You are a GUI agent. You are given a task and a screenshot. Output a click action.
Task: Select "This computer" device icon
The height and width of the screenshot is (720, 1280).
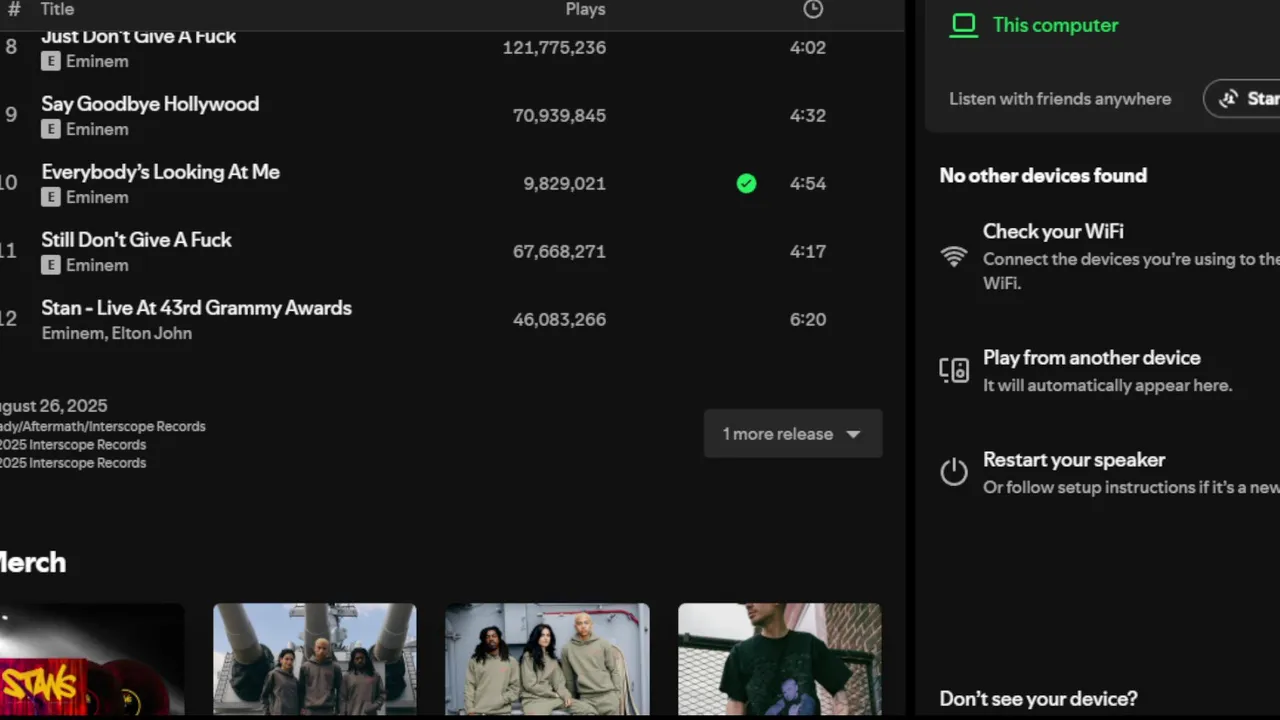pyautogui.click(x=963, y=26)
